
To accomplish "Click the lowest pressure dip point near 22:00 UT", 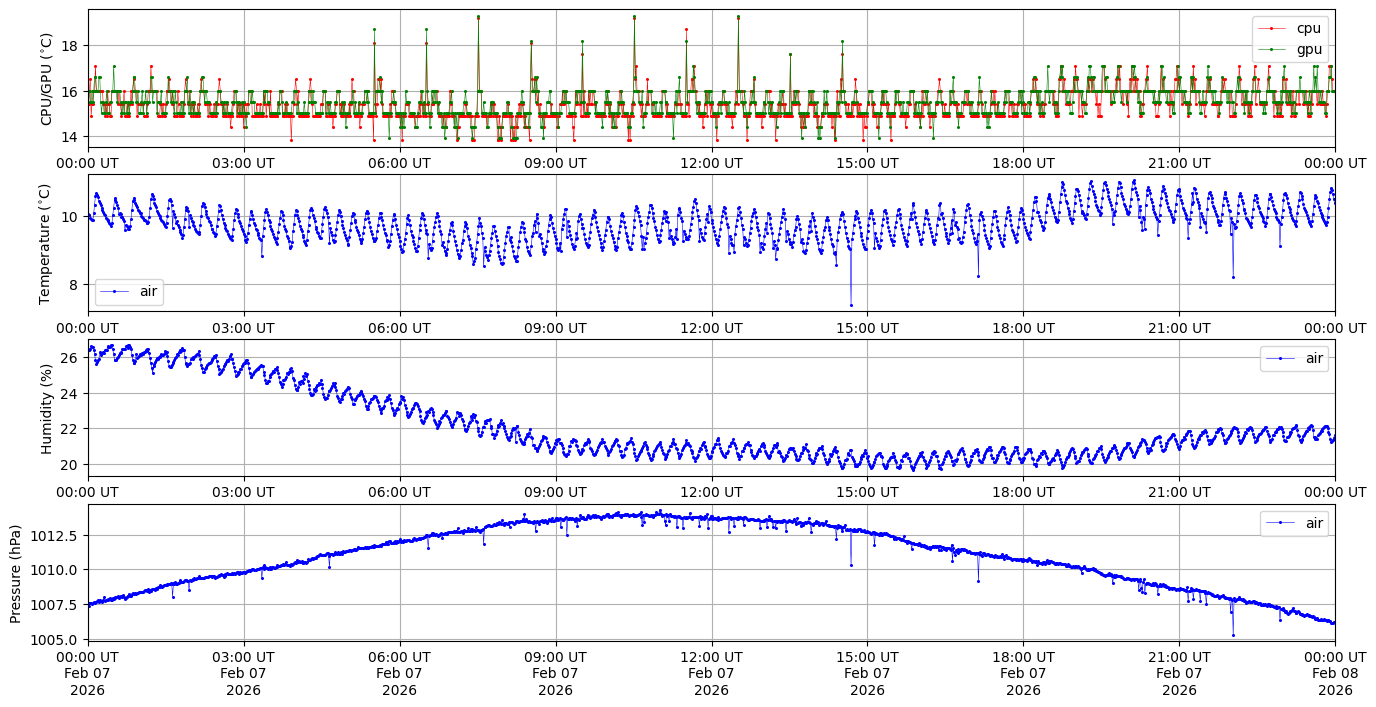I will click(x=1233, y=635).
